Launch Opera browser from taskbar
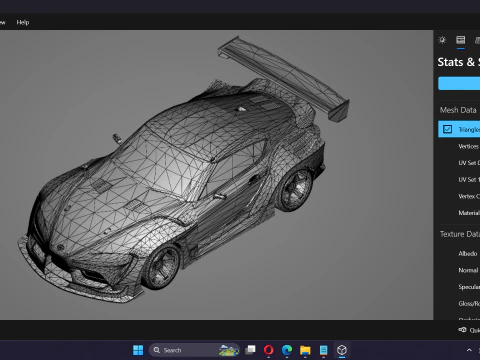This screenshot has height=360, width=480. (x=269, y=350)
